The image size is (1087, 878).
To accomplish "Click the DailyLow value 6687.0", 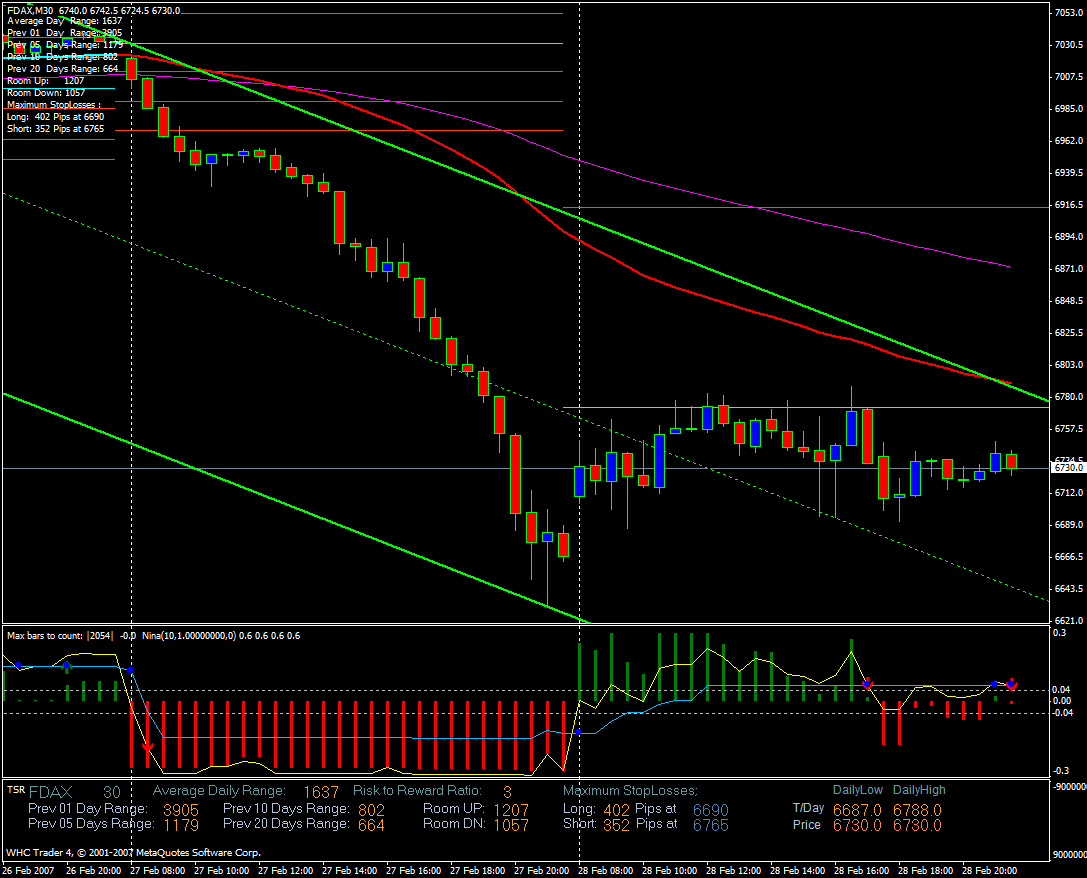I will coord(857,809).
